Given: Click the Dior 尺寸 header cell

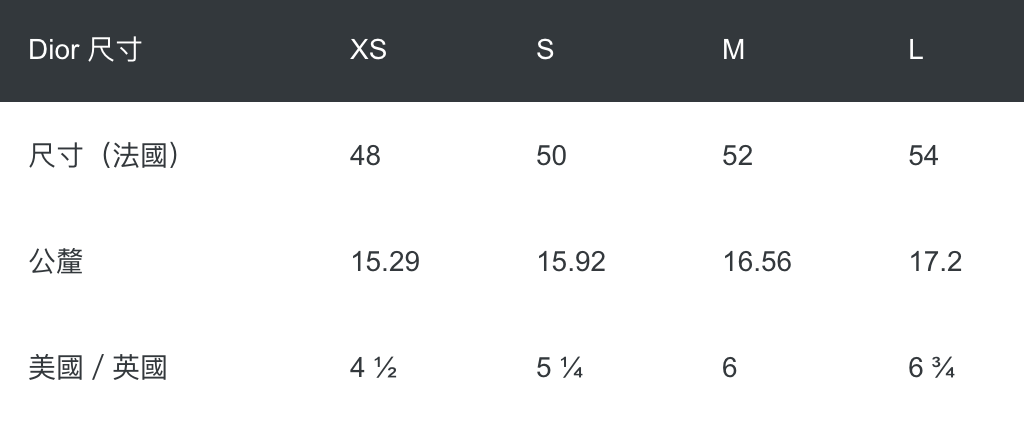Looking at the screenshot, I should pos(85,50).
